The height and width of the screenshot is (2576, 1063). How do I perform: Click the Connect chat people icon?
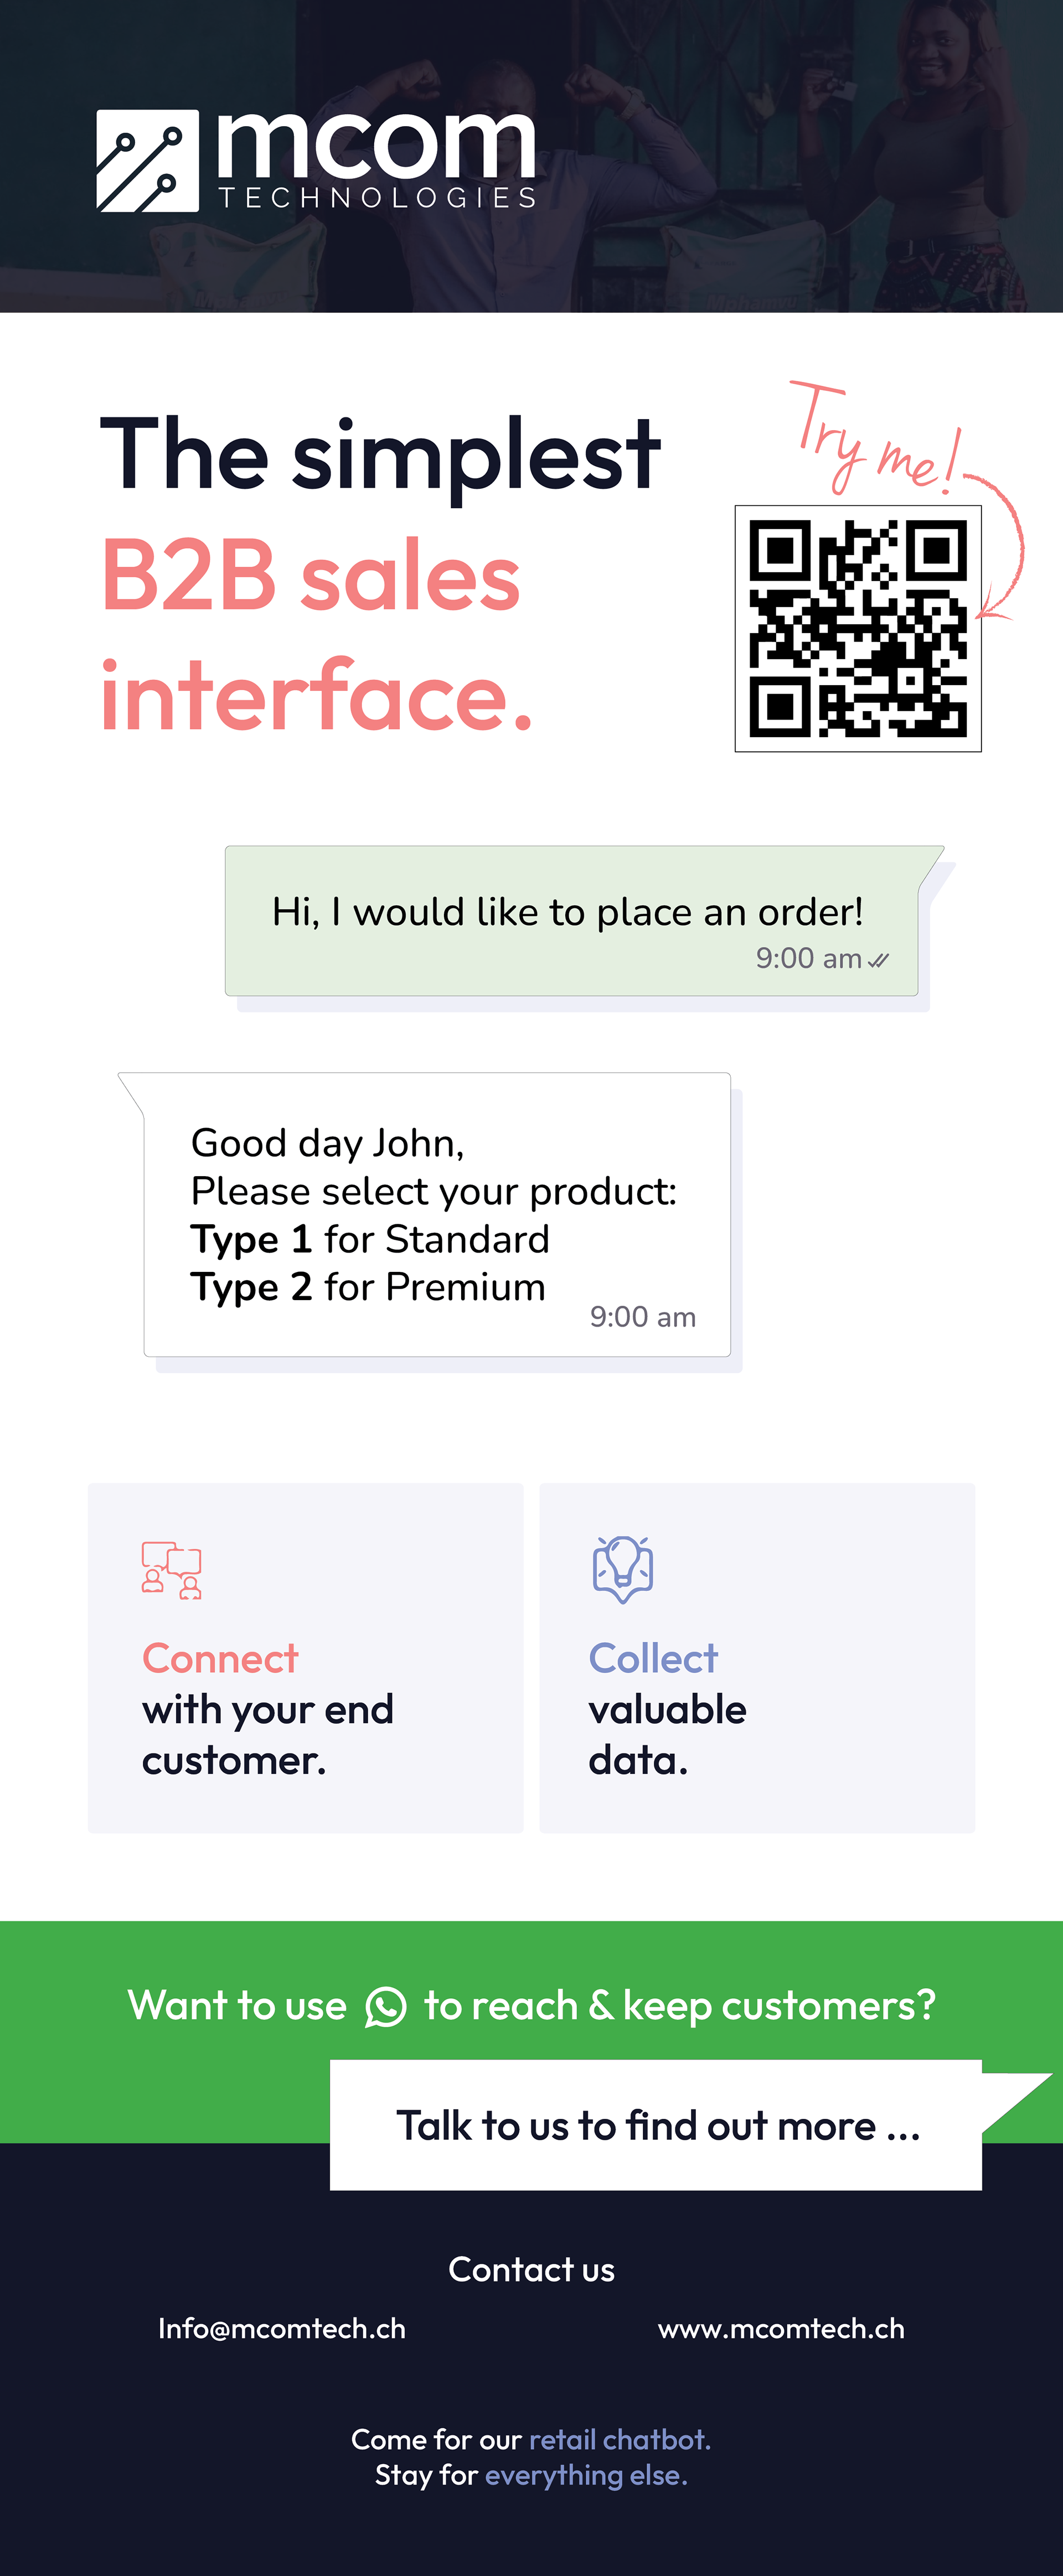click(x=172, y=1570)
